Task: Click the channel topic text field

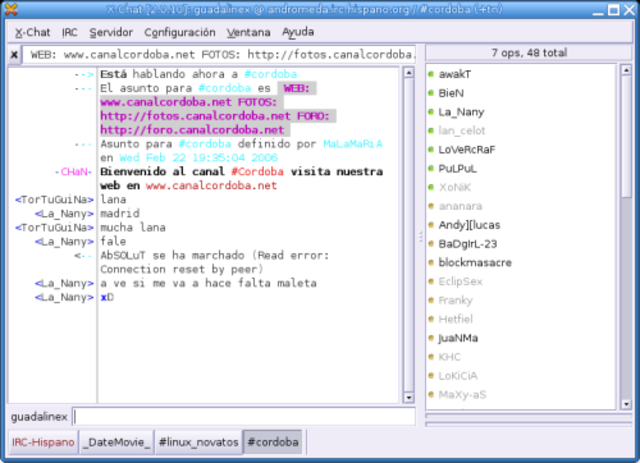Action: coord(219,54)
